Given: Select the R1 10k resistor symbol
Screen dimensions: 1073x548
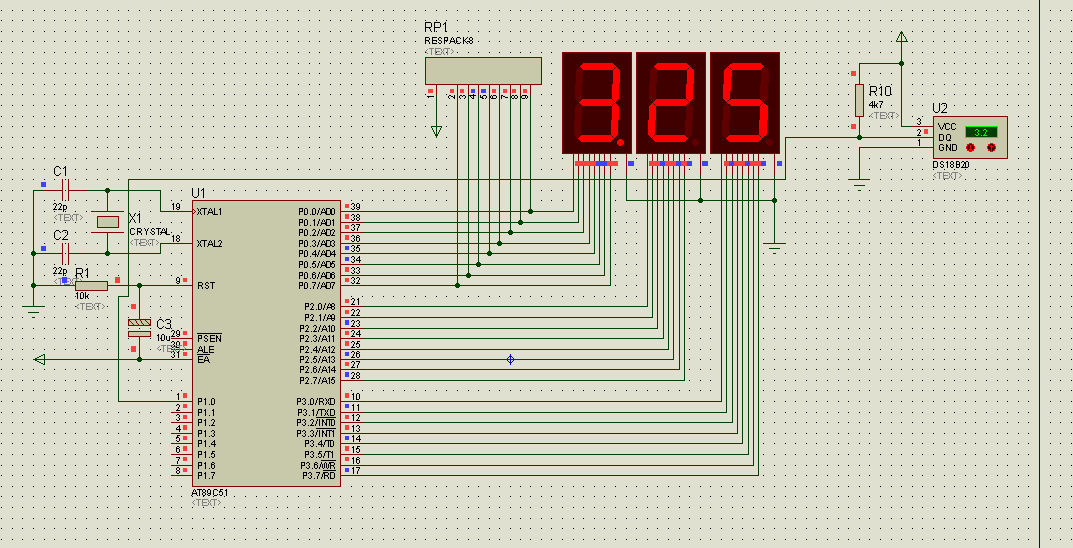Looking at the screenshot, I should [91, 285].
